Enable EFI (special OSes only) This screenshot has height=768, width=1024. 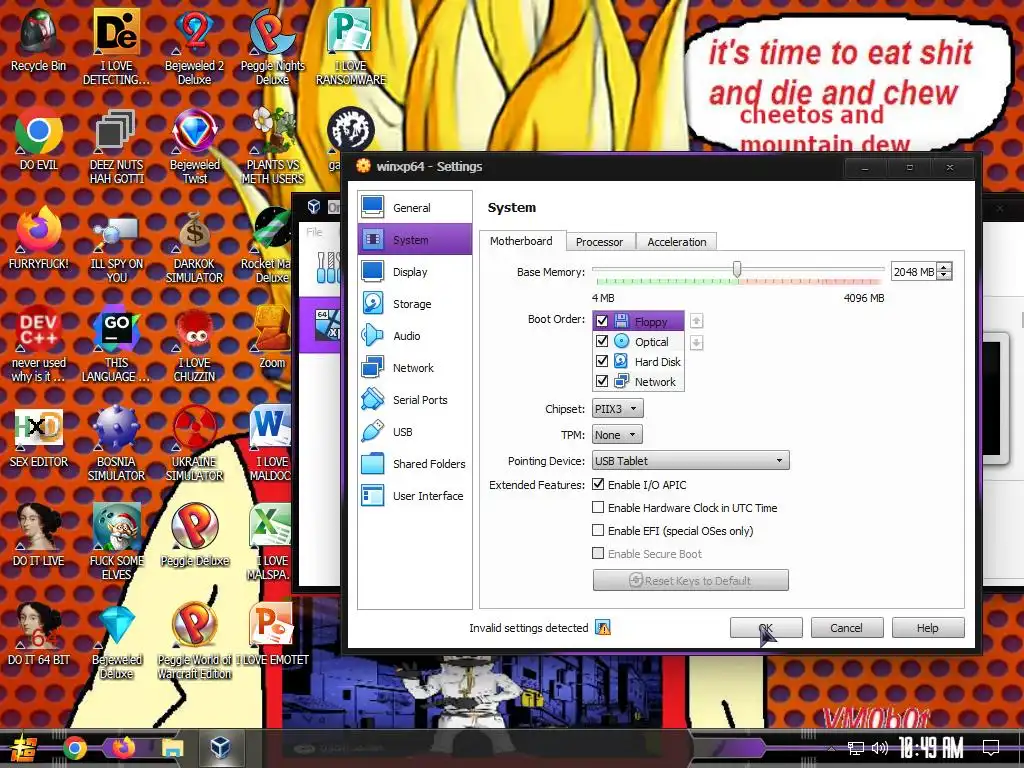point(598,530)
